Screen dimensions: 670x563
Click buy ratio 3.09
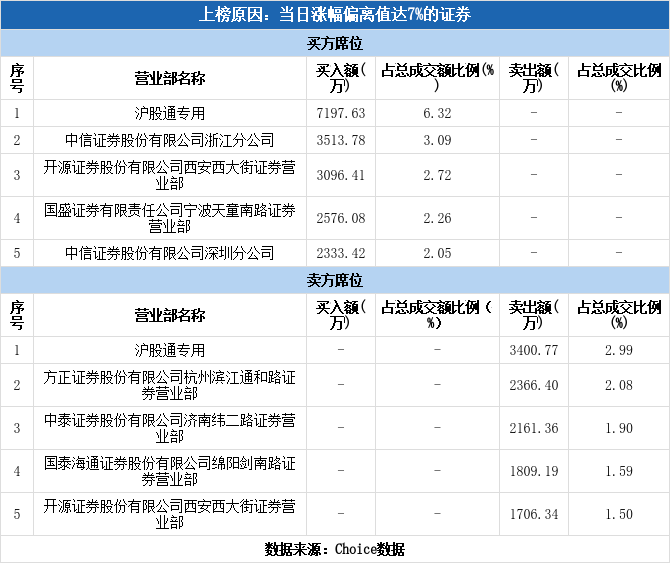pyautogui.click(x=437, y=140)
